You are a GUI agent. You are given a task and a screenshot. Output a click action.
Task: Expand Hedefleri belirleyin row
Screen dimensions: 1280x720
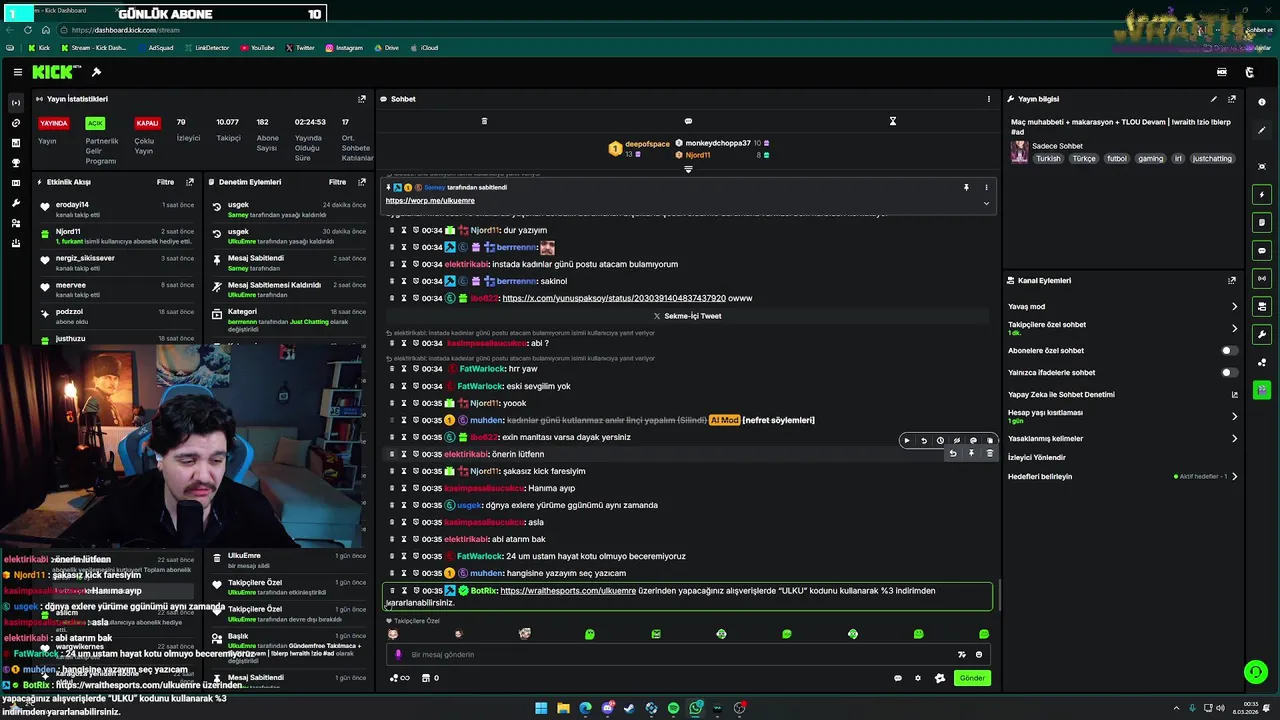point(1234,477)
